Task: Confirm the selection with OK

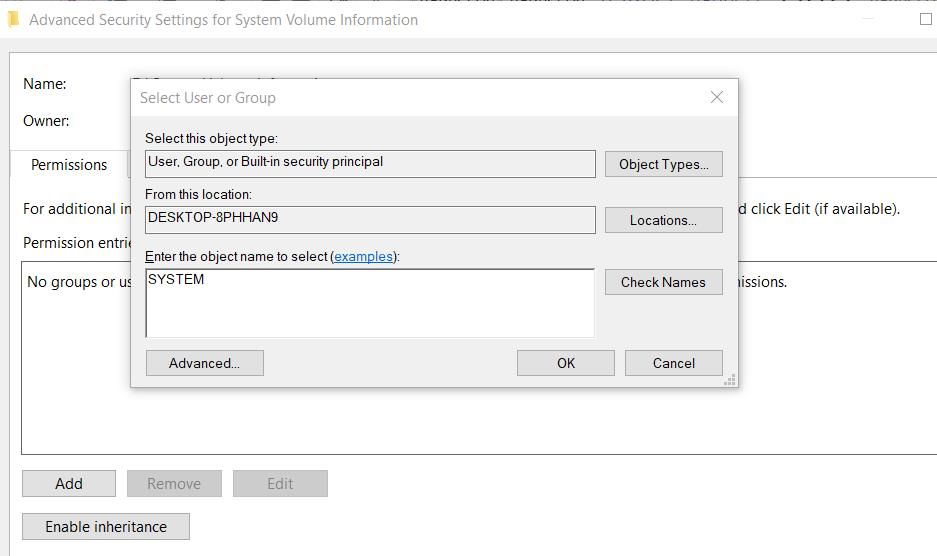Action: (565, 363)
